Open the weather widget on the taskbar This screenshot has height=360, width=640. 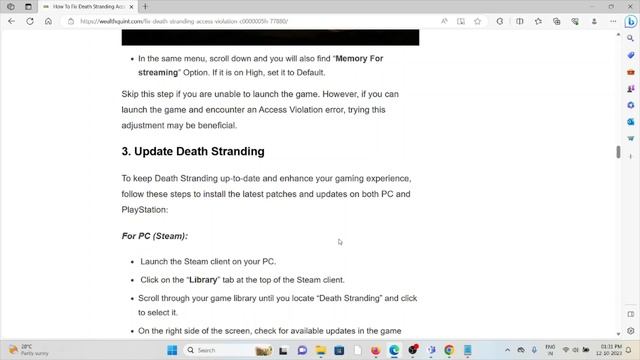29,350
